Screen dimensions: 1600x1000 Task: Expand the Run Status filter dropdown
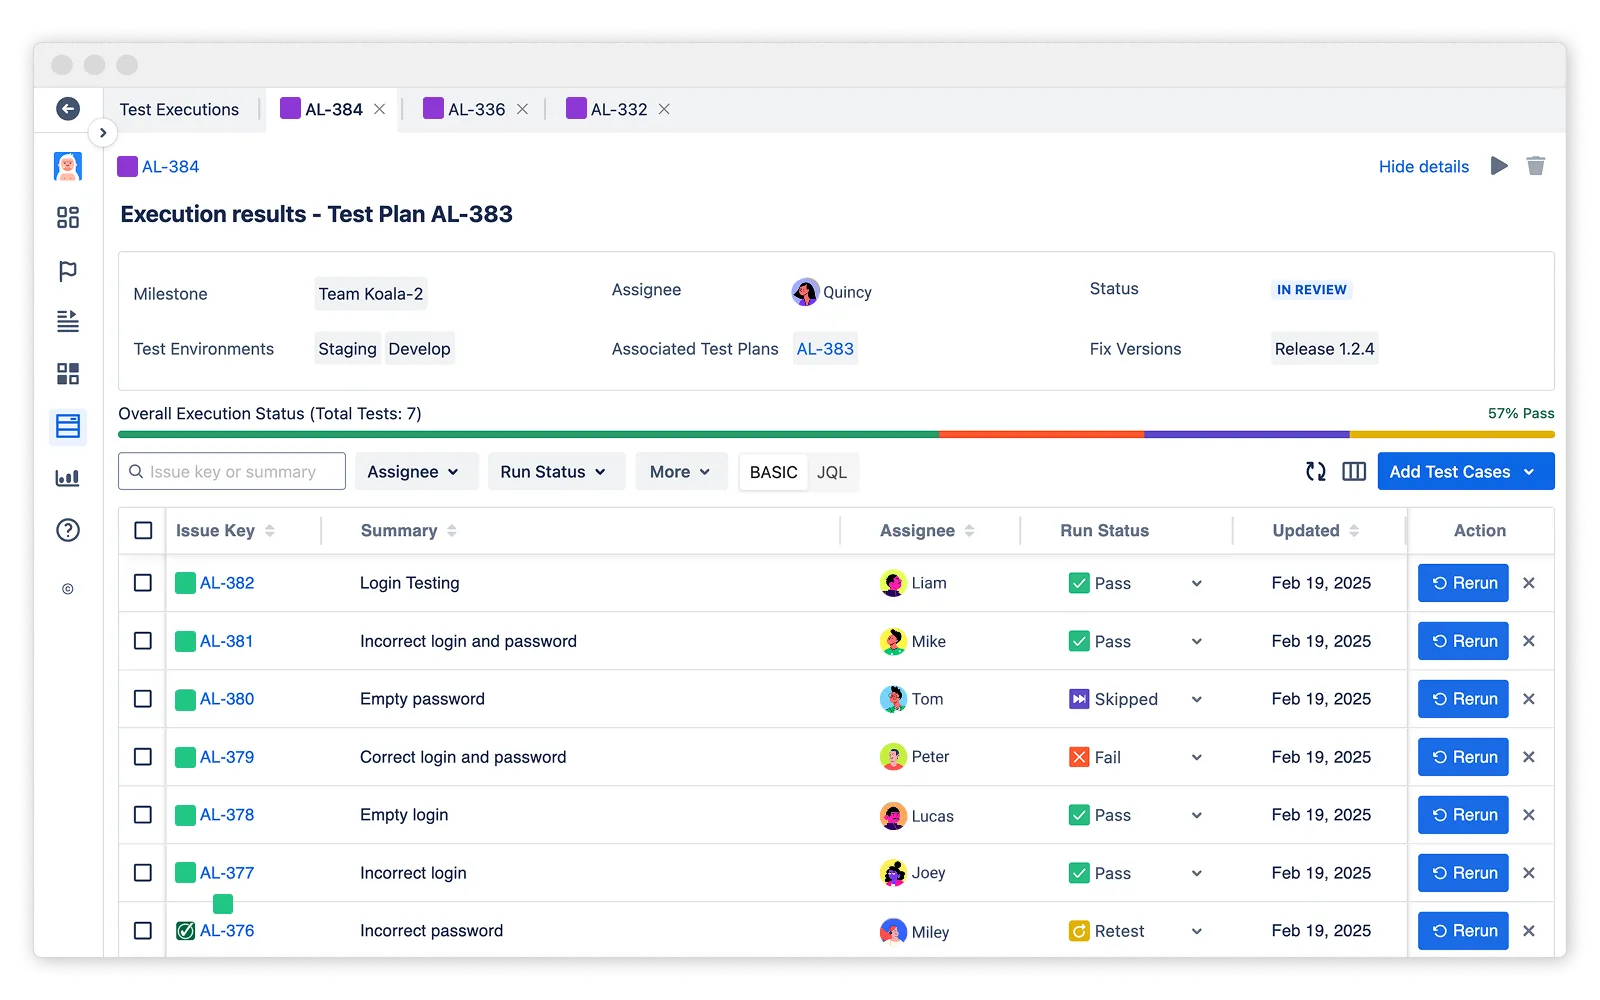[554, 472]
